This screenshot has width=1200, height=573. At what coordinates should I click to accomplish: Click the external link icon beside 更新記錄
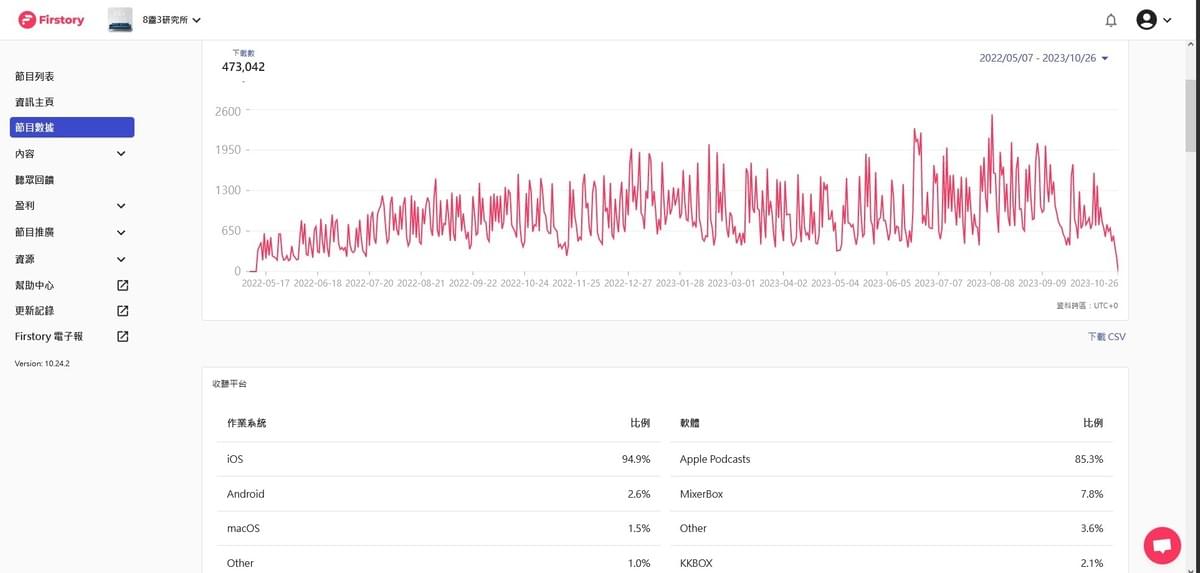(123, 311)
